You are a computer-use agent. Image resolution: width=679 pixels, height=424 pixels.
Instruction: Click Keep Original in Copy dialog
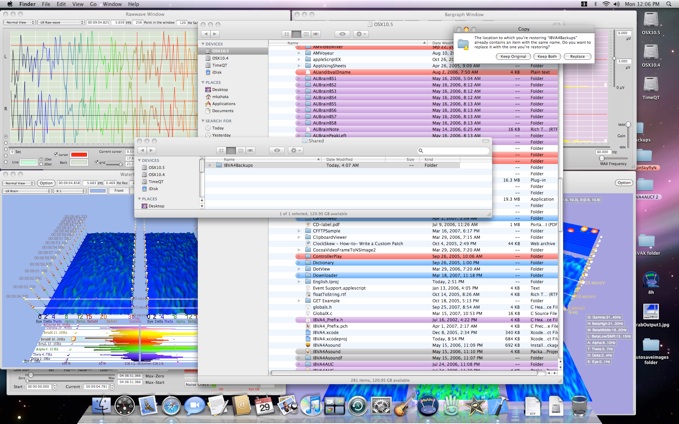click(x=513, y=57)
